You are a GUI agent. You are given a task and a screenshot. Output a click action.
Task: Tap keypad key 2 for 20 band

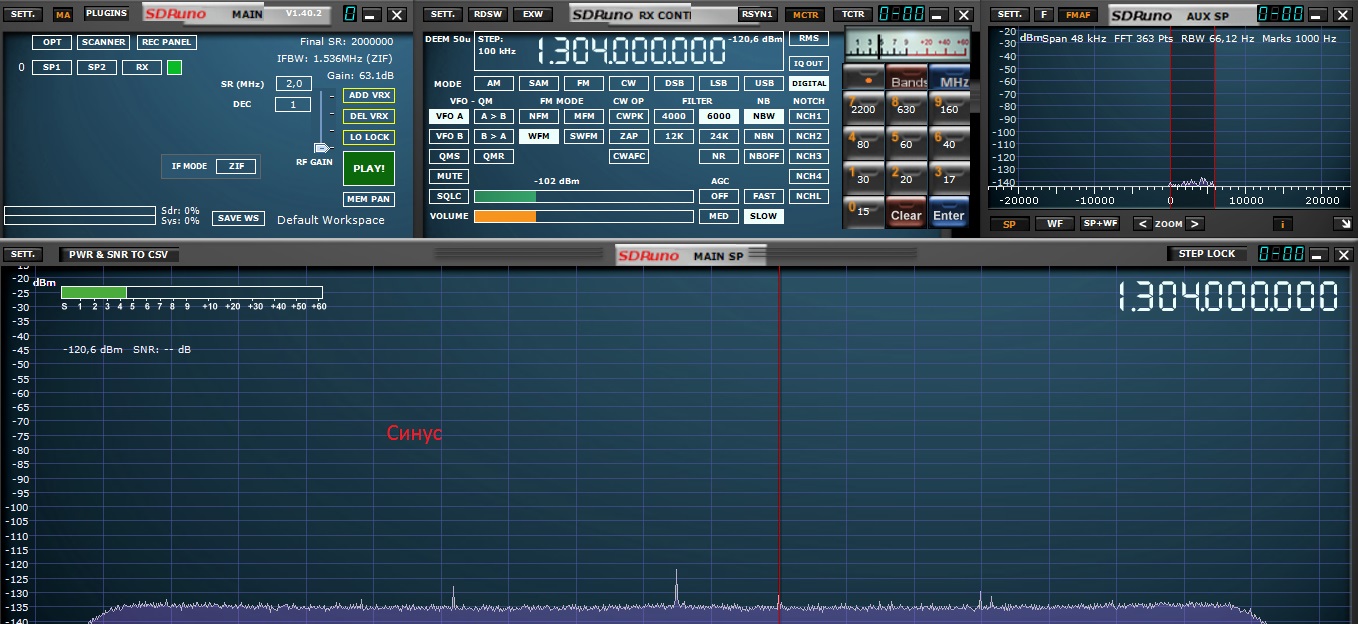tap(906, 177)
